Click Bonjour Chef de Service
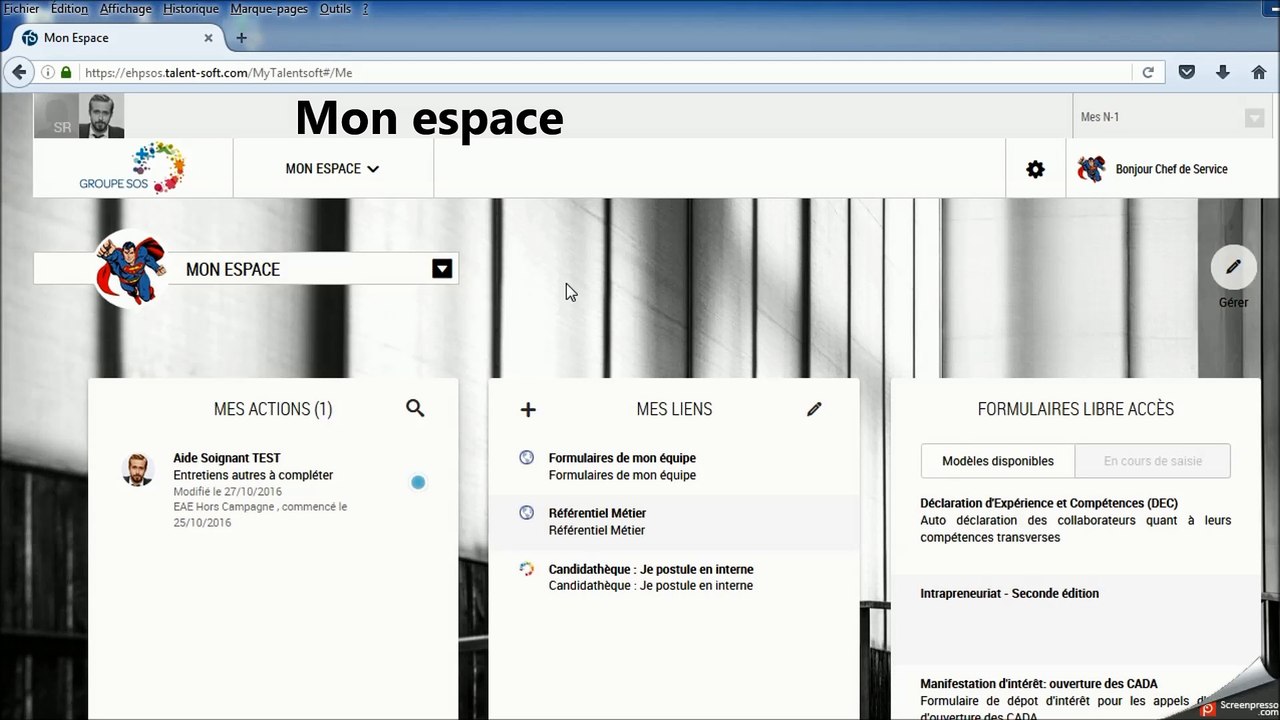 coord(1171,169)
